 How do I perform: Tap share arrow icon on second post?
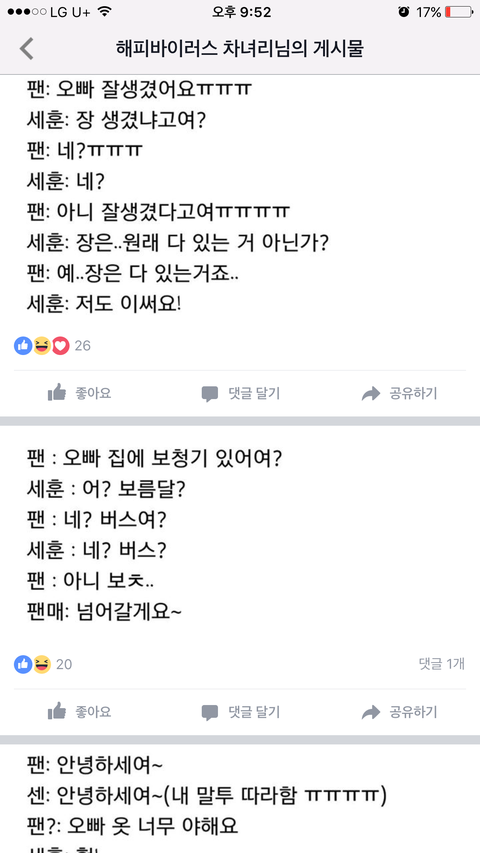(x=371, y=712)
